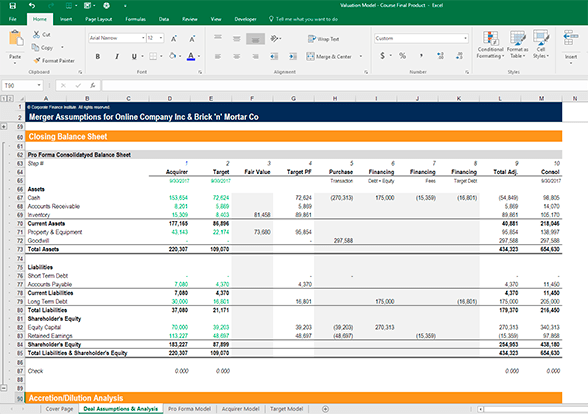The height and width of the screenshot is (414, 588).
Task: Open Cell Styles gallery
Action: pyautogui.click(x=541, y=45)
